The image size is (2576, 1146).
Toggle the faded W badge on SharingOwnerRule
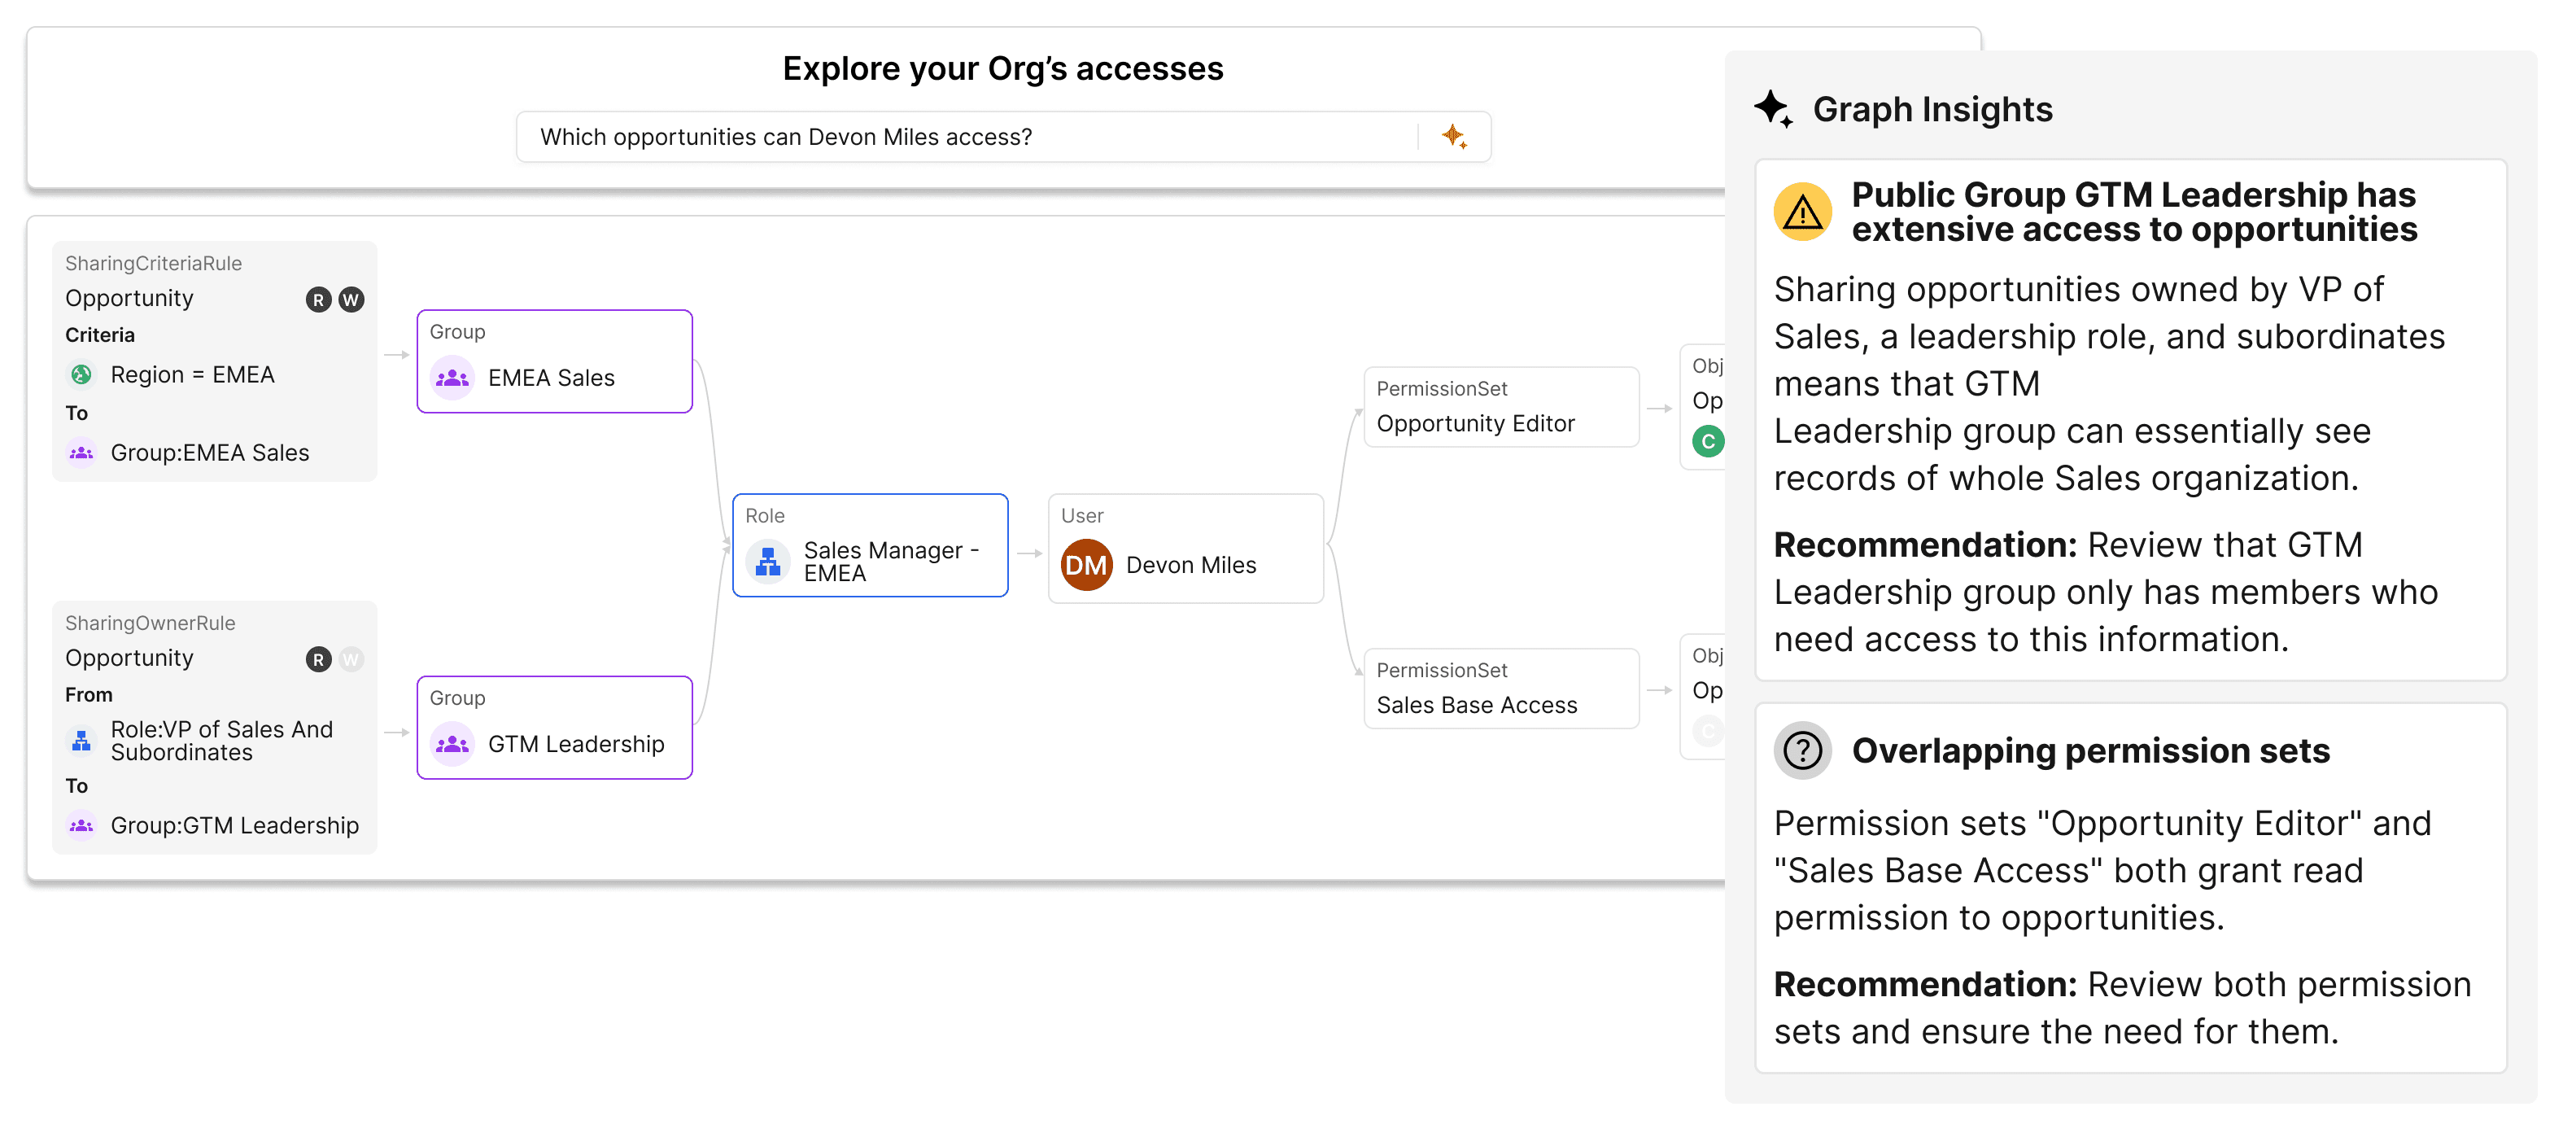(x=351, y=659)
